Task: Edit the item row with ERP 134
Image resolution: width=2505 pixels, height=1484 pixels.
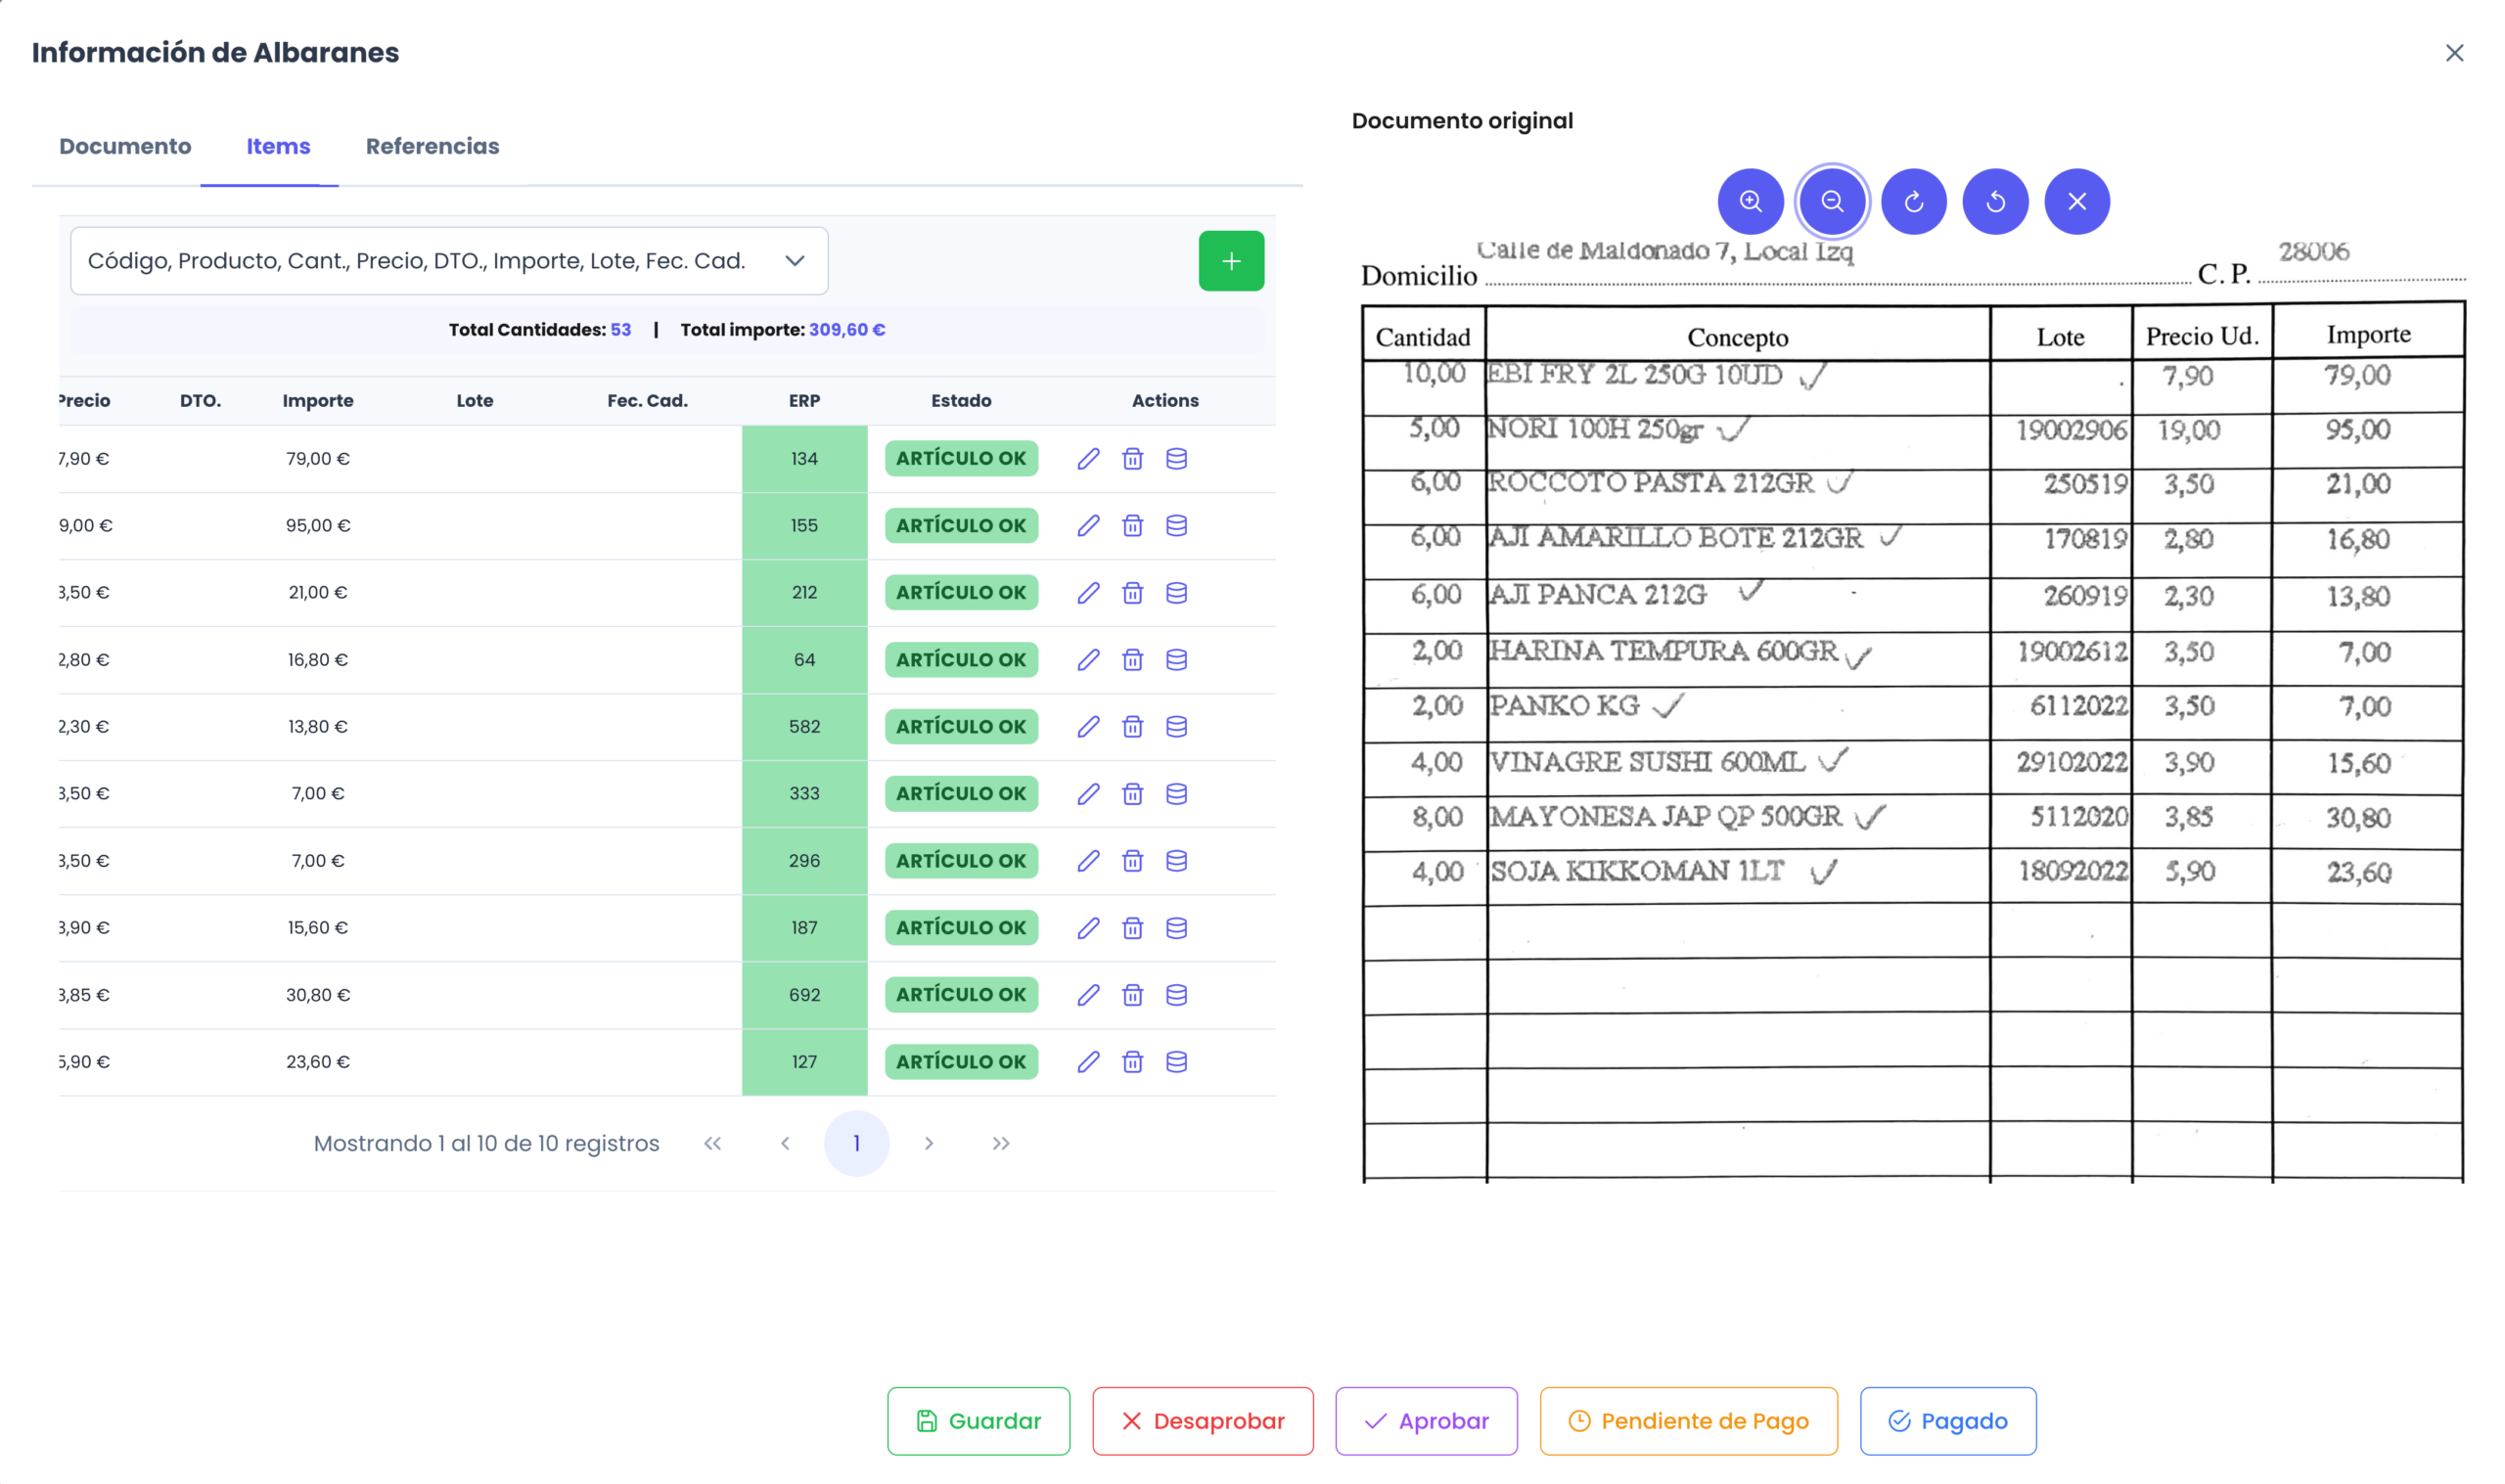Action: coord(1088,459)
